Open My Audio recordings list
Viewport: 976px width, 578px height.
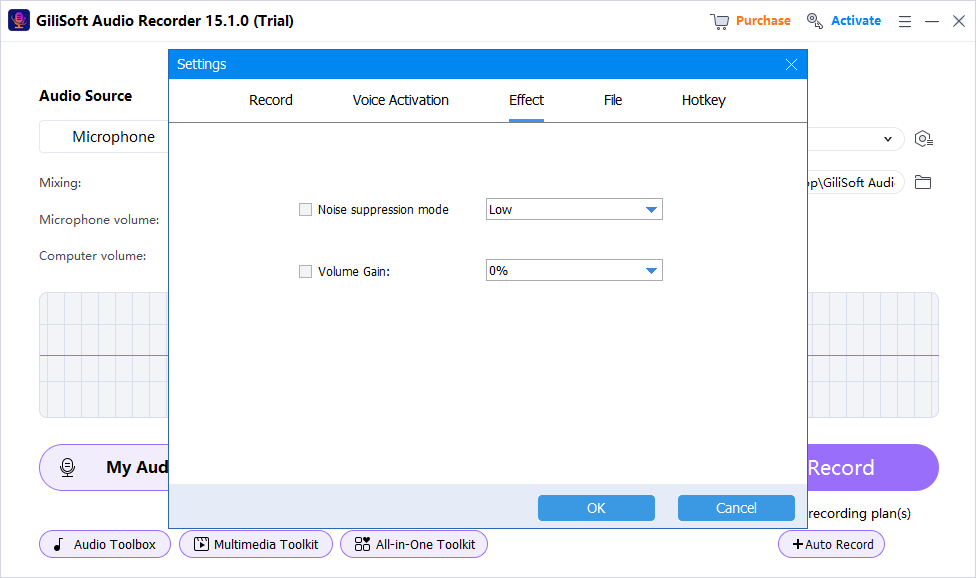(104, 467)
